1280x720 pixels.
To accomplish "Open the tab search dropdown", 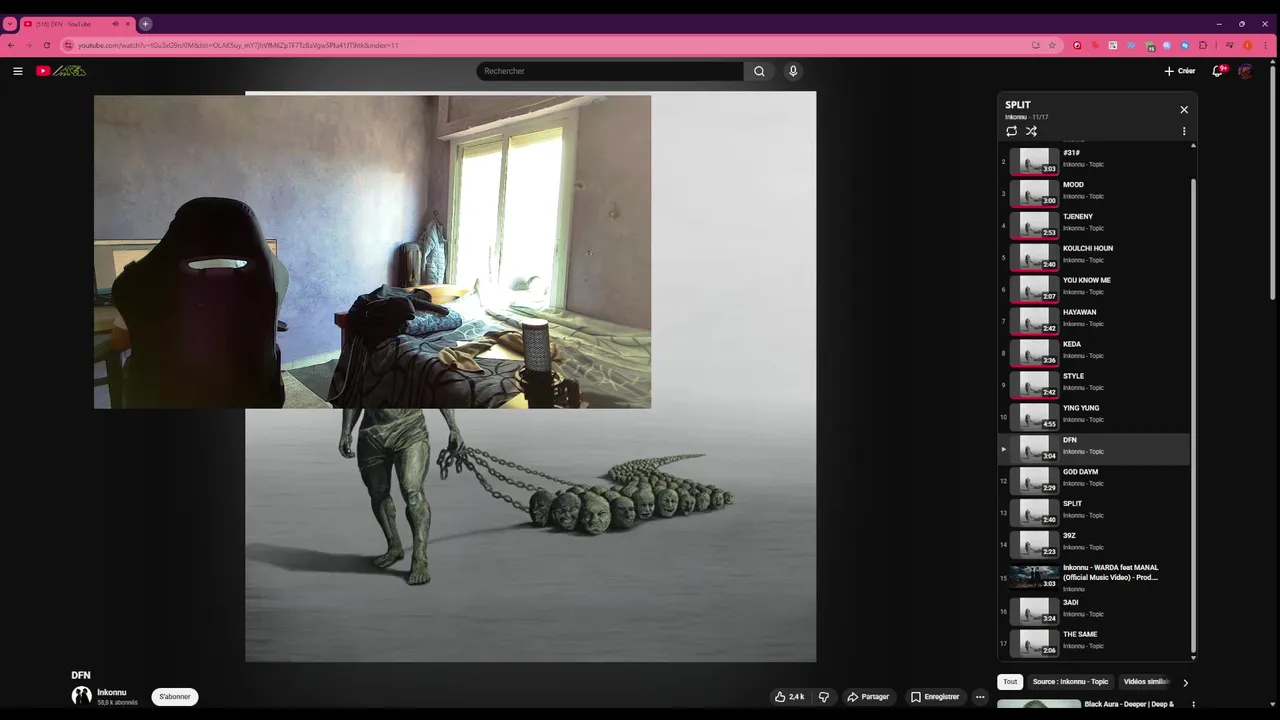I will [x=9, y=24].
